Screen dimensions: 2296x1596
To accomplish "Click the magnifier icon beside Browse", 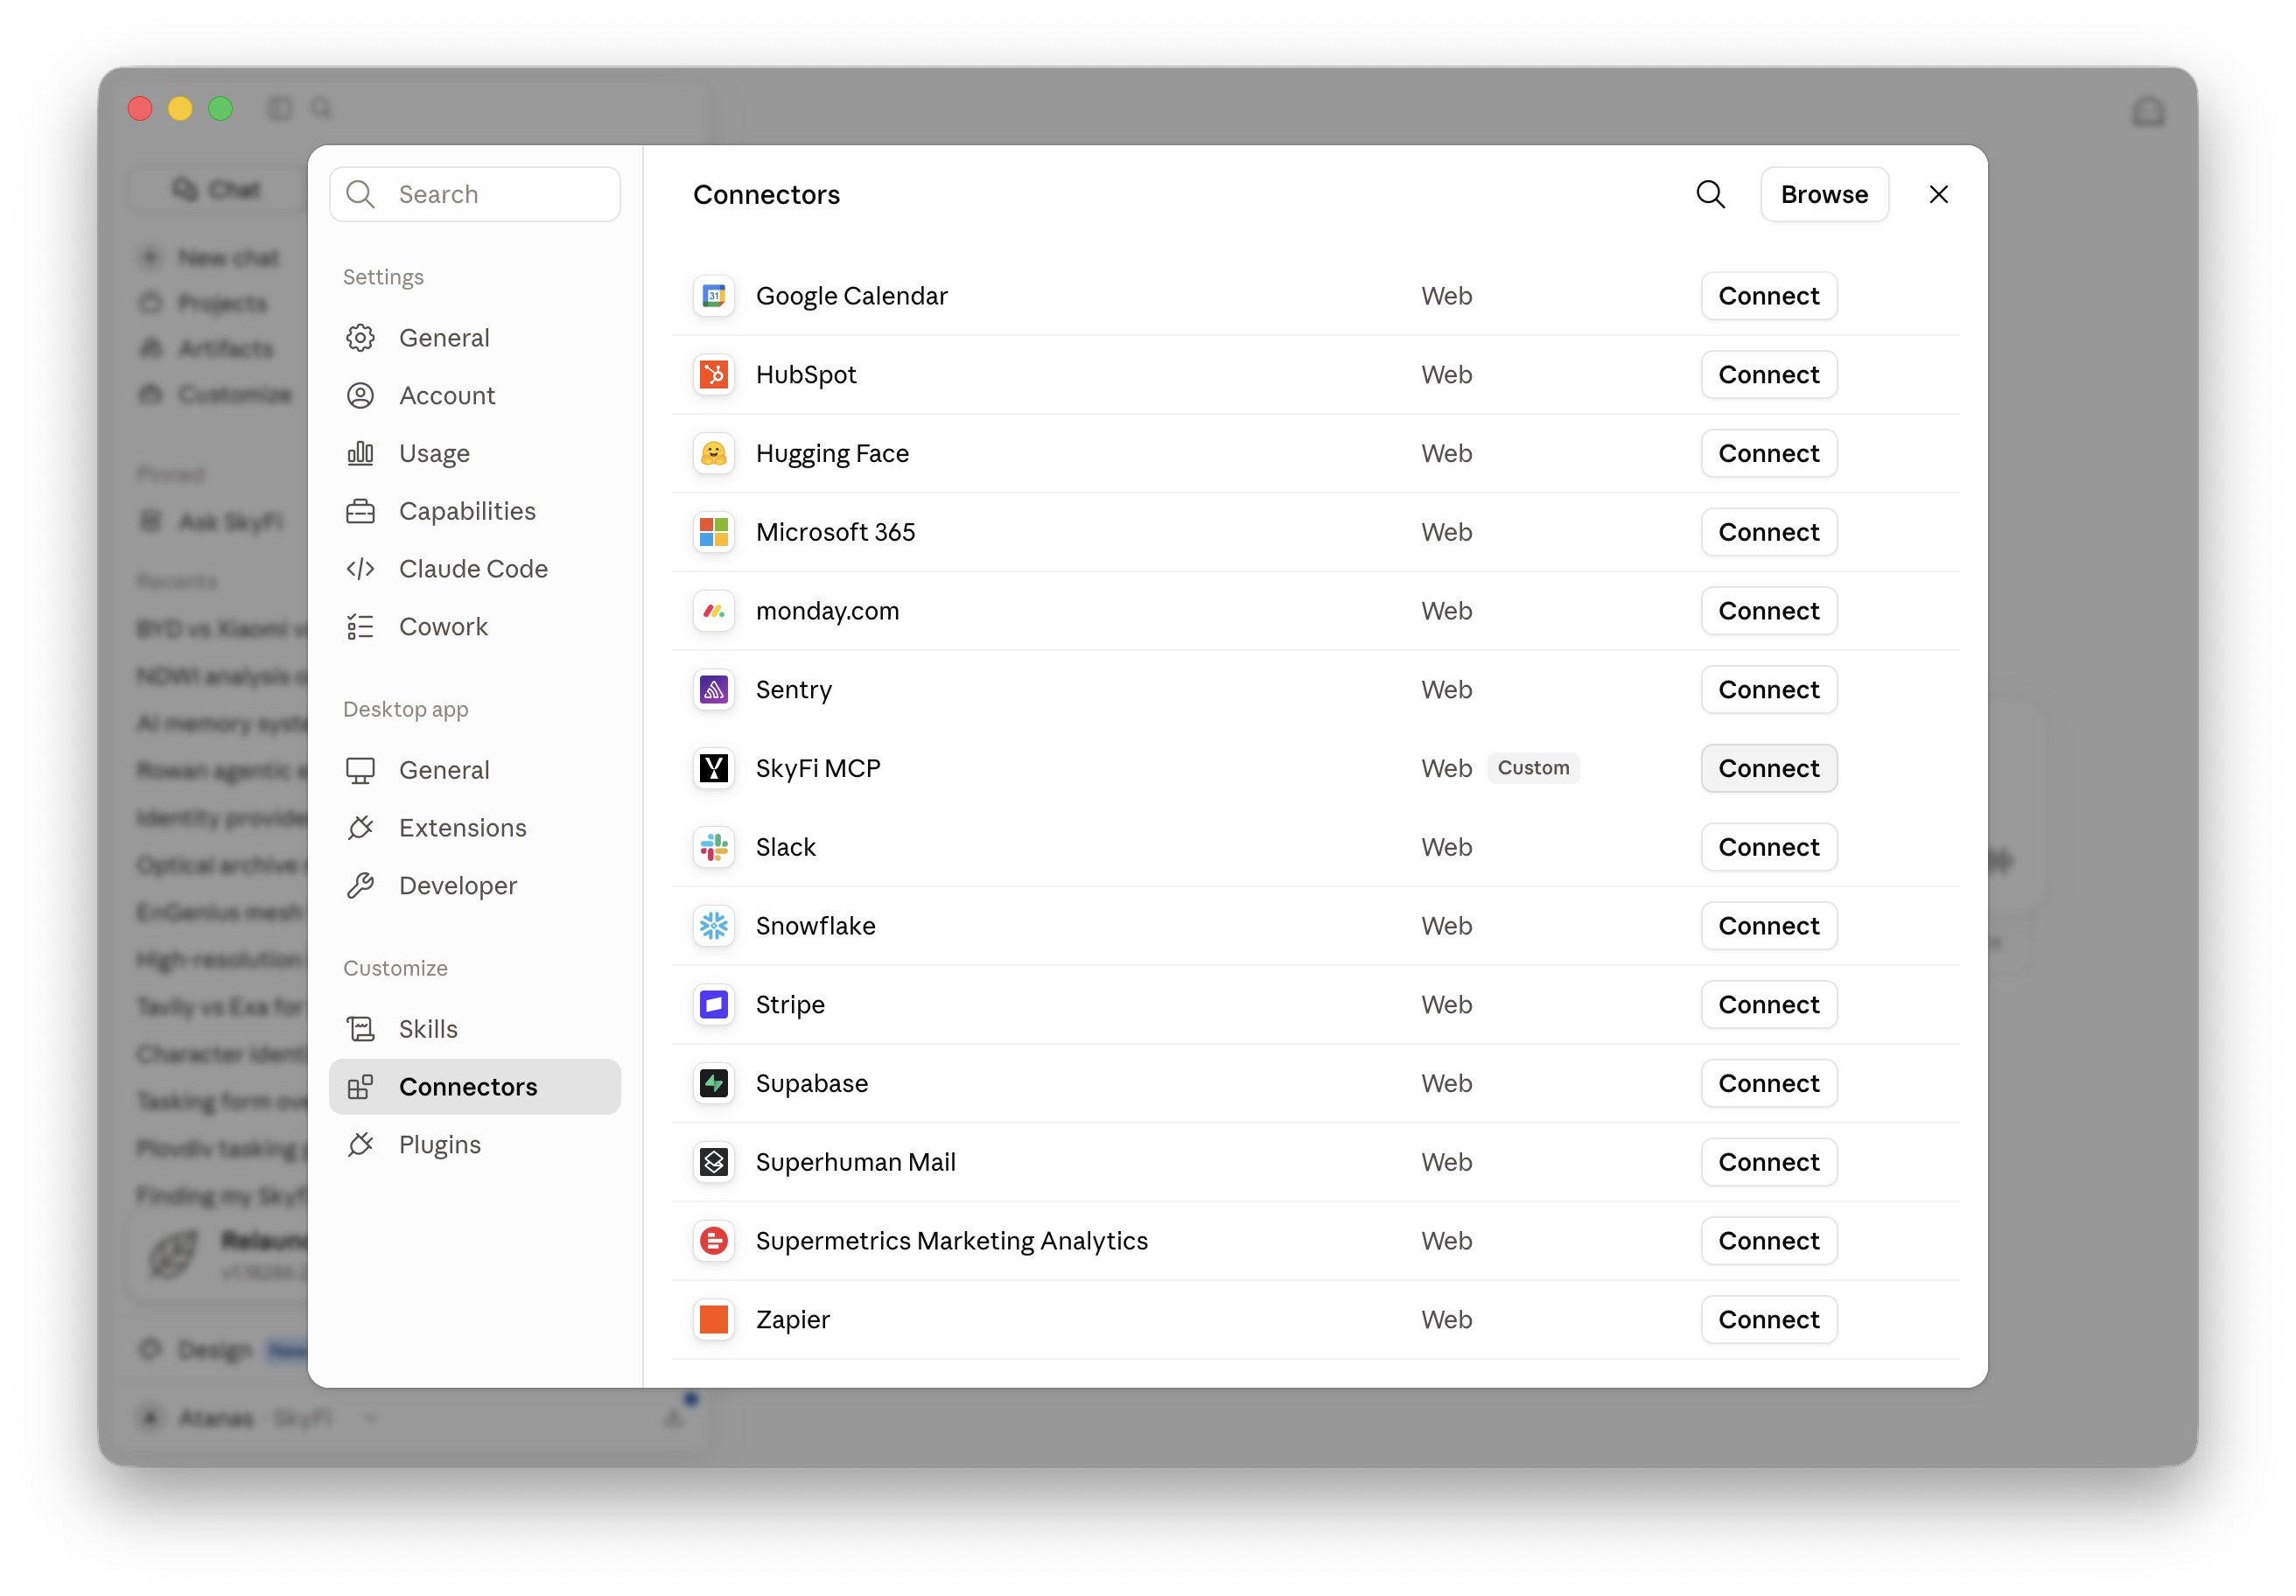I will (1710, 194).
